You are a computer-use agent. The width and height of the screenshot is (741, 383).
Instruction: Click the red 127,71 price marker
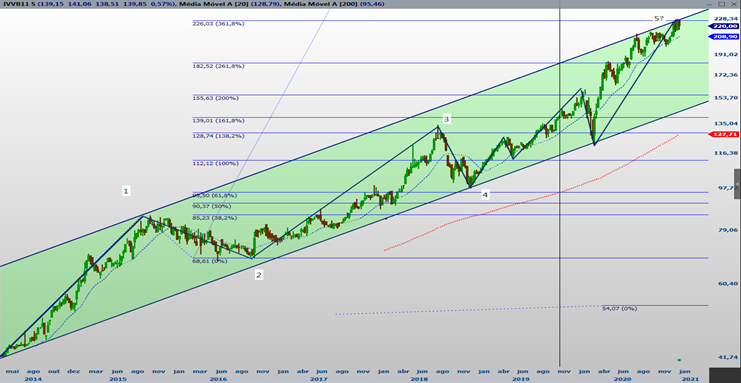tap(724, 134)
